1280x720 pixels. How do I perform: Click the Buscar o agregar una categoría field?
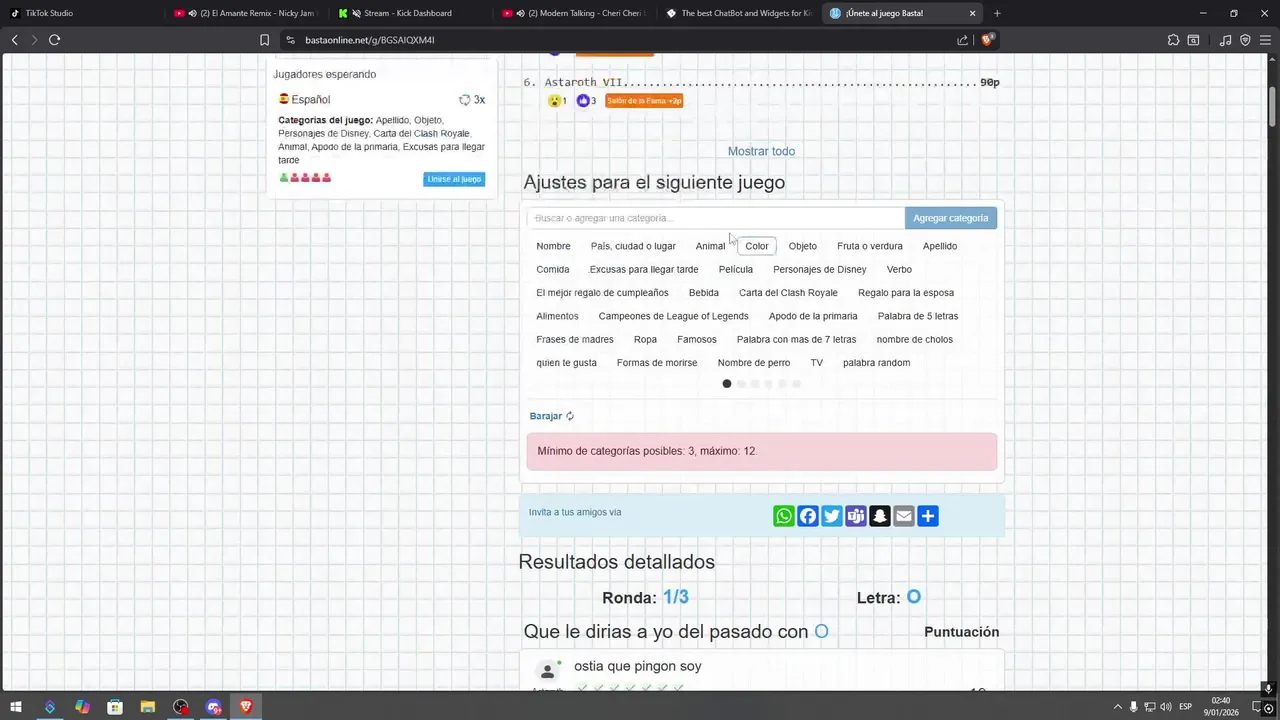click(716, 218)
